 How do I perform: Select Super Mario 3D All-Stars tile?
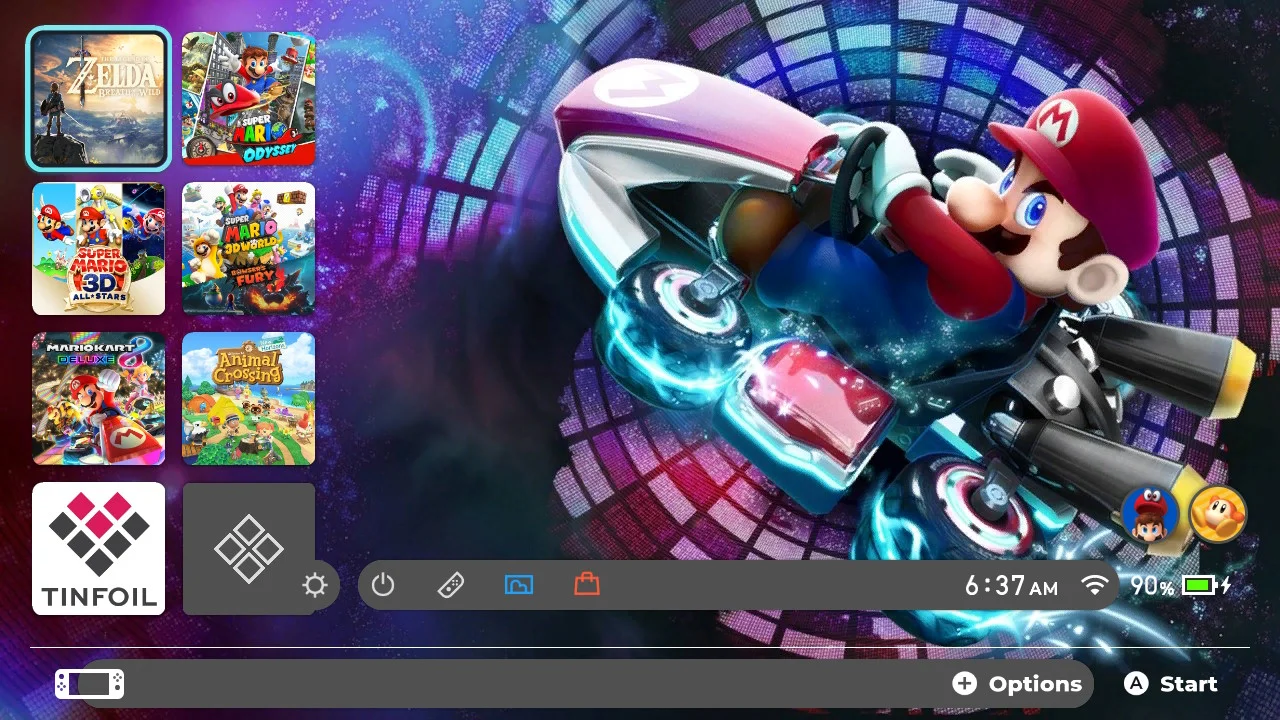click(x=98, y=248)
